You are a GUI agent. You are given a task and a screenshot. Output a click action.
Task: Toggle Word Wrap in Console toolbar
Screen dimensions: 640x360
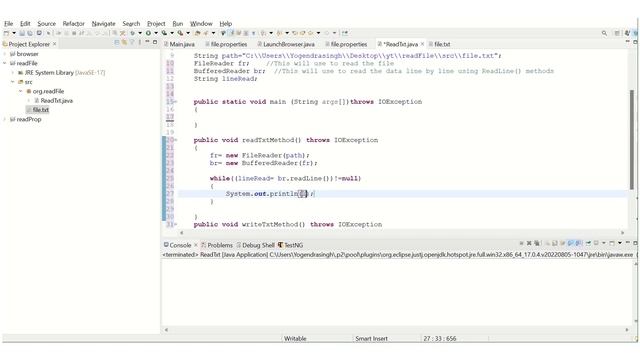point(562,243)
